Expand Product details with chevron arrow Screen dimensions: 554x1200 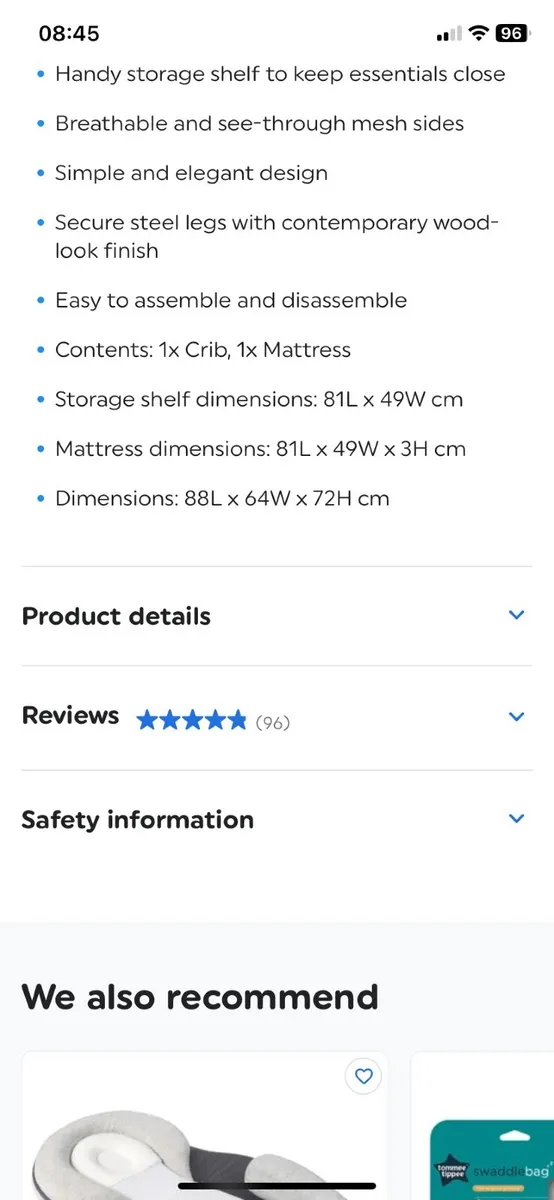(x=516, y=615)
